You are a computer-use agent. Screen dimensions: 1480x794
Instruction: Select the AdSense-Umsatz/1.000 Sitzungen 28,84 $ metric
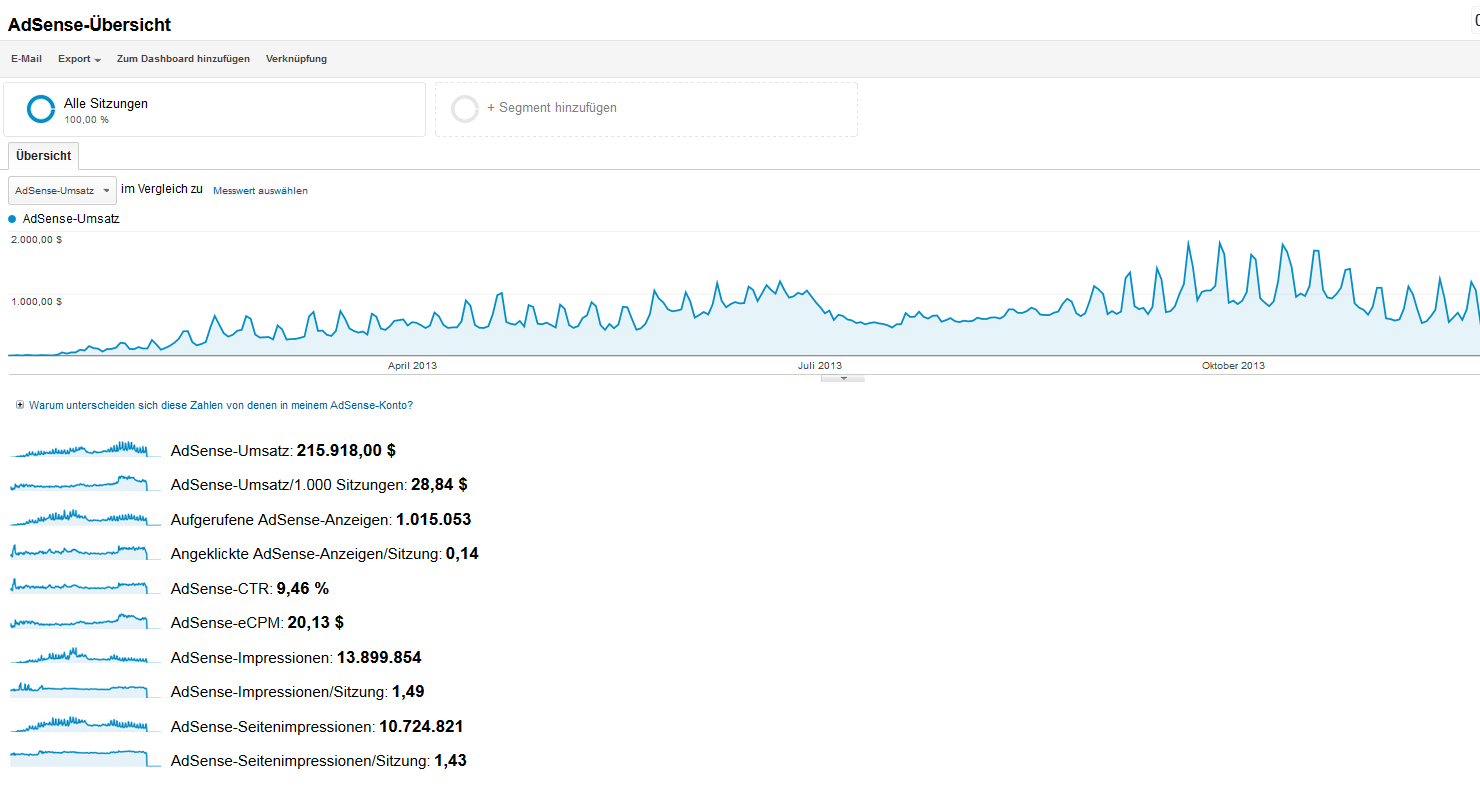[319, 485]
